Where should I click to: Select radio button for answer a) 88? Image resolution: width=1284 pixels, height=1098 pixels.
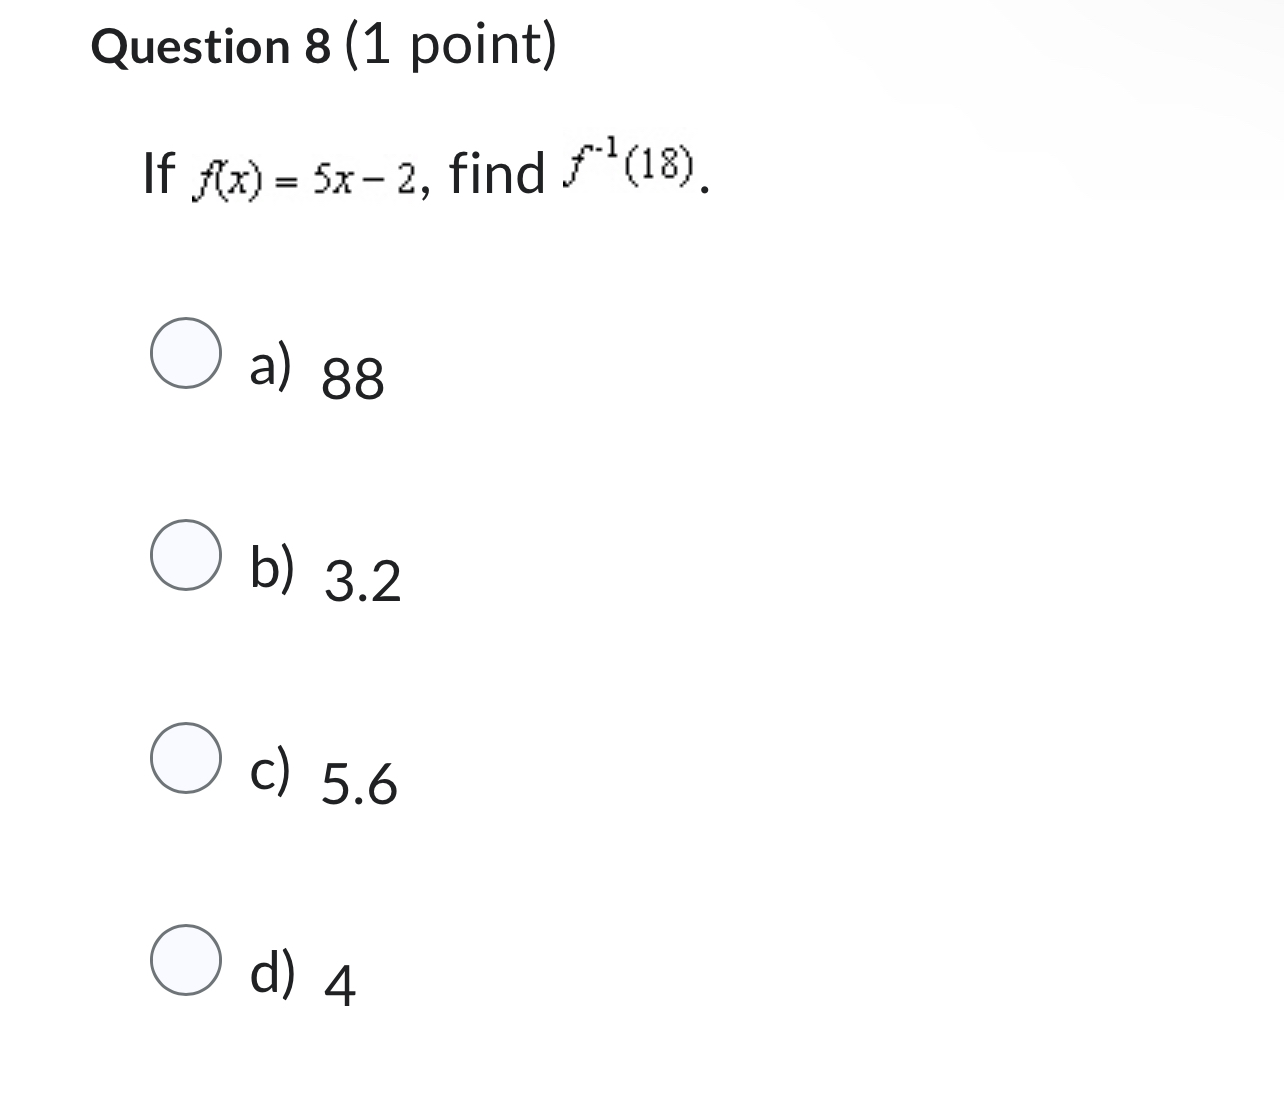186,355
